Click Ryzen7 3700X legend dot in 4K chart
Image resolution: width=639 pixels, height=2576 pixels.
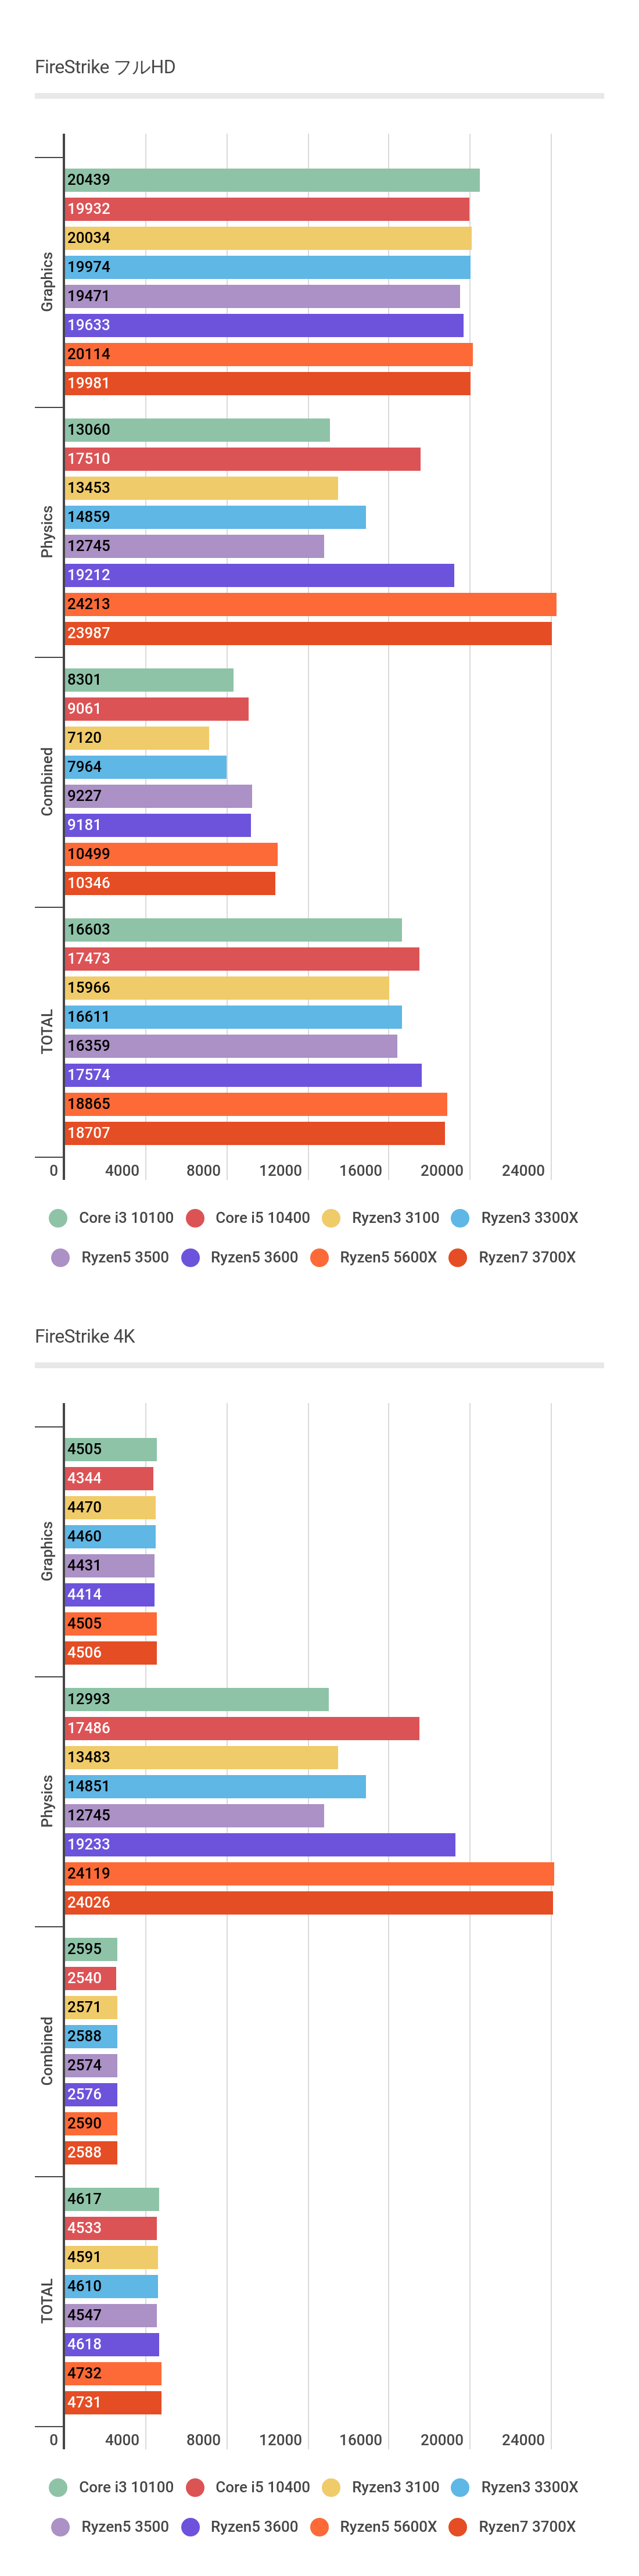click(458, 2526)
